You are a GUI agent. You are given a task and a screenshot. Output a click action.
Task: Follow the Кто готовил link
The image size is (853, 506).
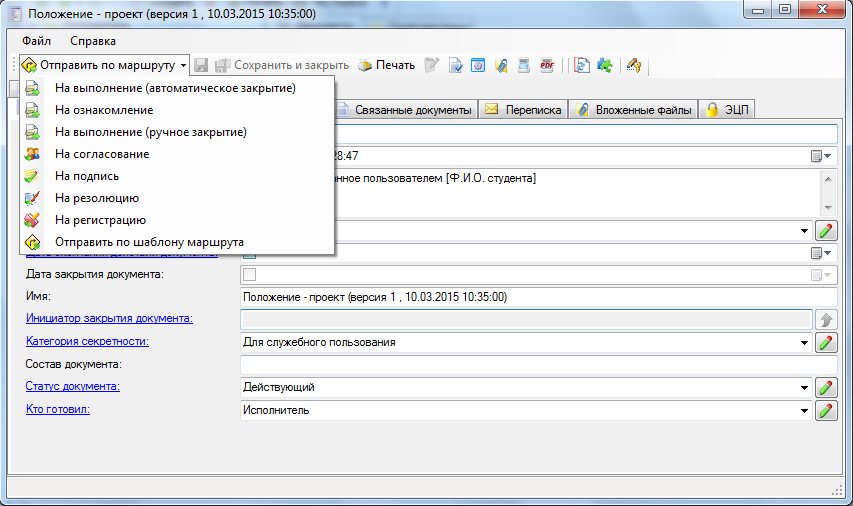click(x=58, y=409)
